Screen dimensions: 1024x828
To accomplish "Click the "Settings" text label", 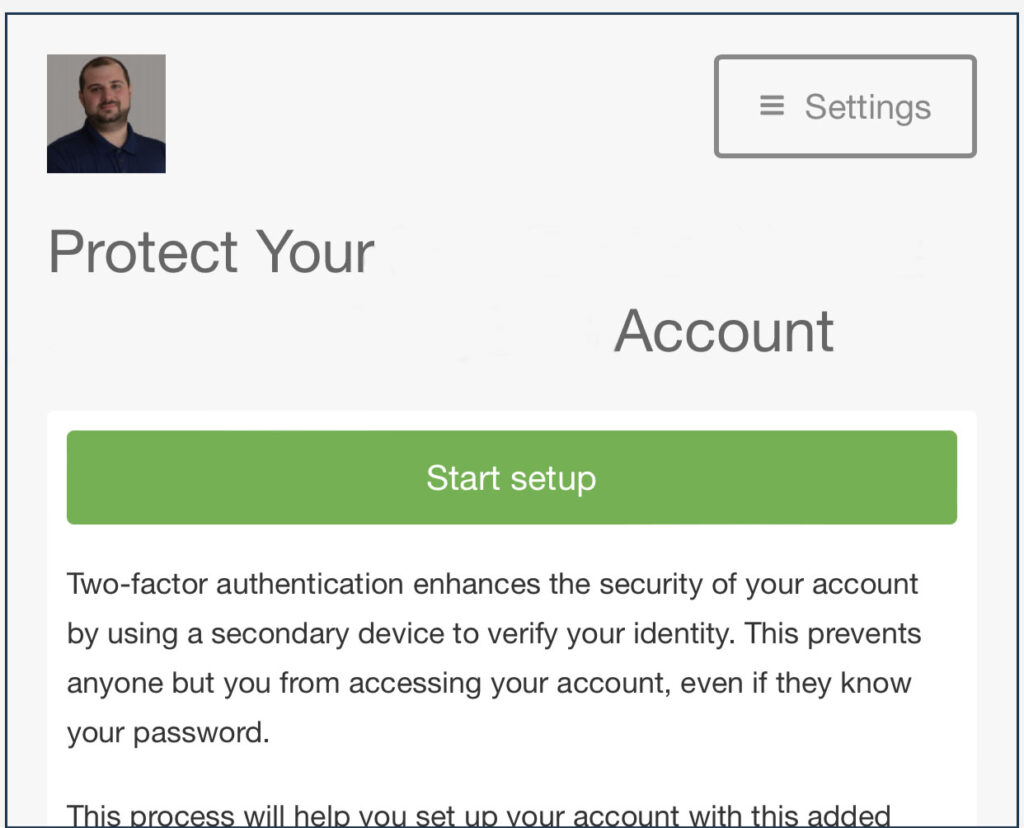I will coord(867,108).
